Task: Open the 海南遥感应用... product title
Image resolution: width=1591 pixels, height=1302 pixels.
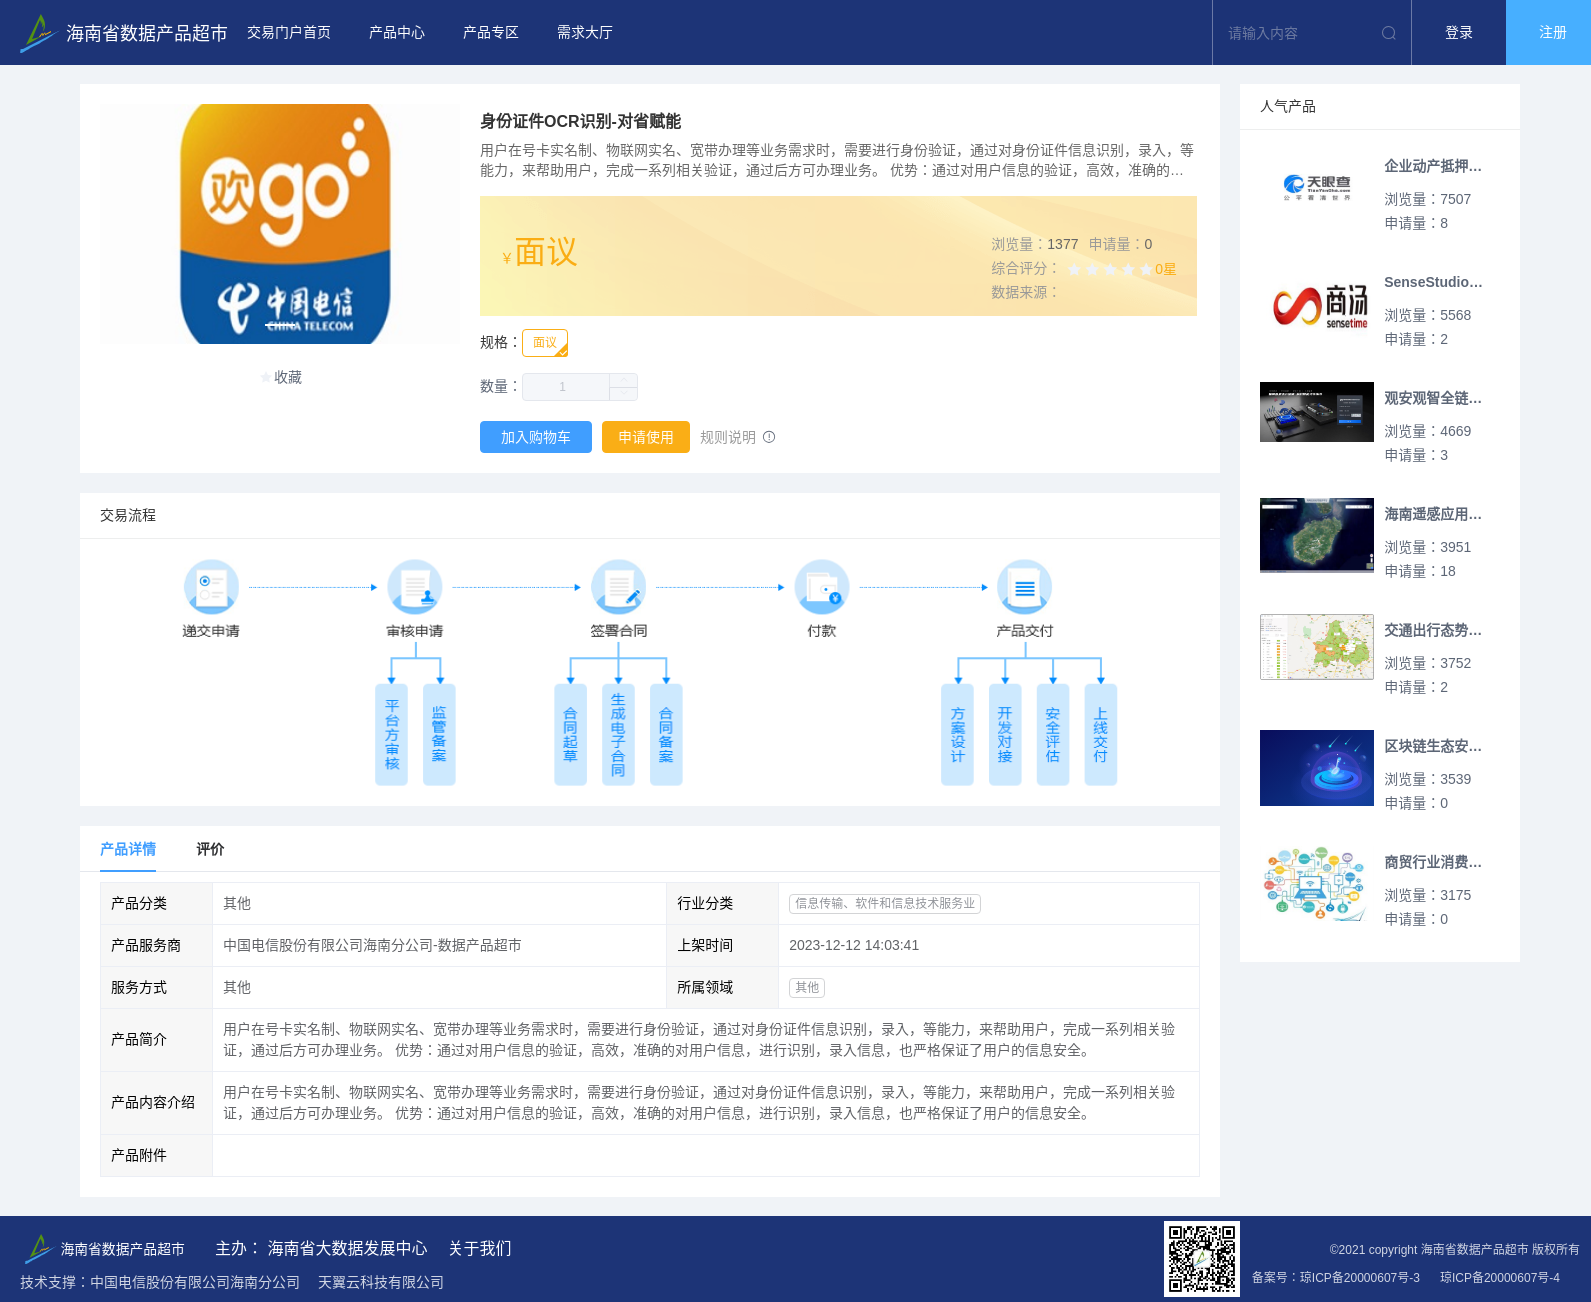Action: pyautogui.click(x=1433, y=514)
